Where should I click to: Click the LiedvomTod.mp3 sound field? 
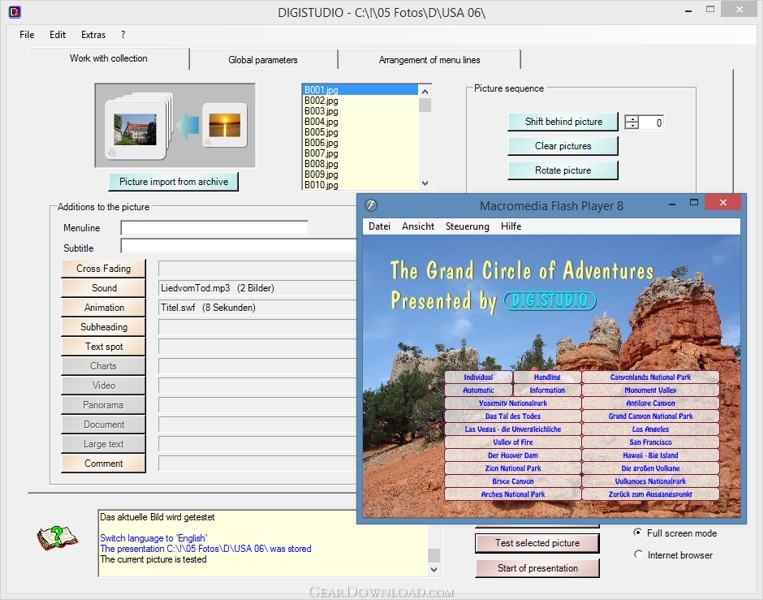(257, 288)
